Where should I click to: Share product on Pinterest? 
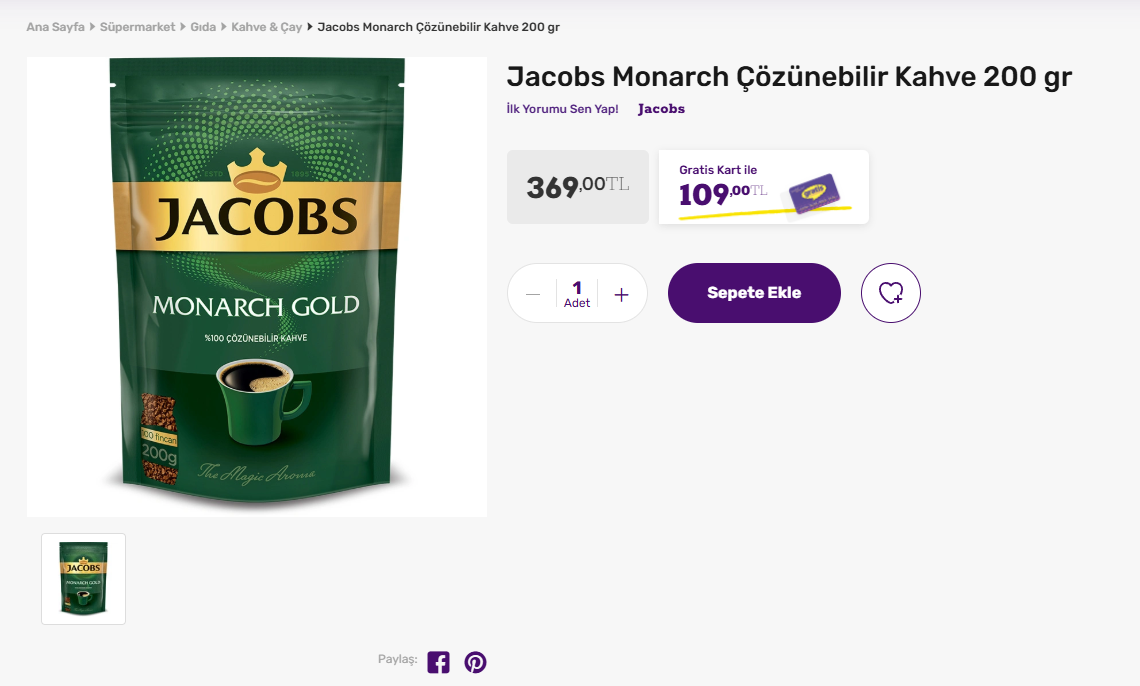point(475,662)
